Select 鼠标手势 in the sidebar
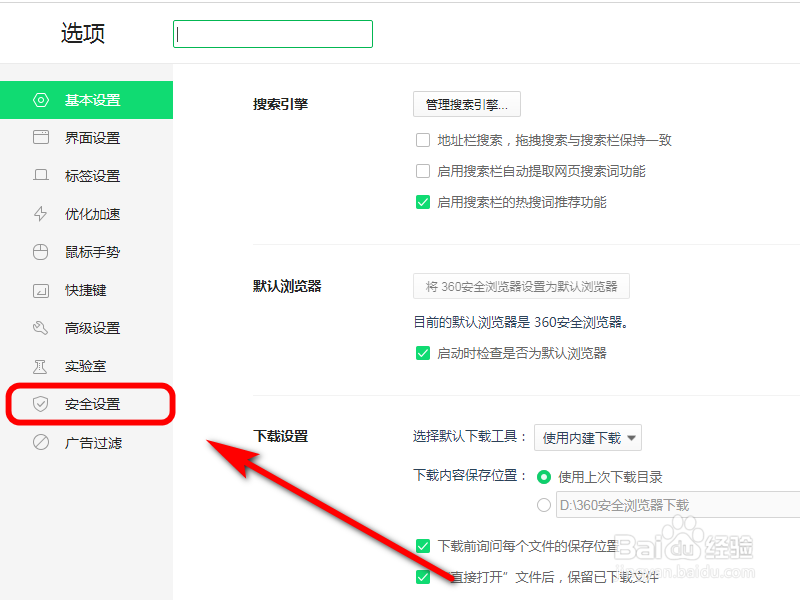This screenshot has height=600, width=800. click(86, 252)
